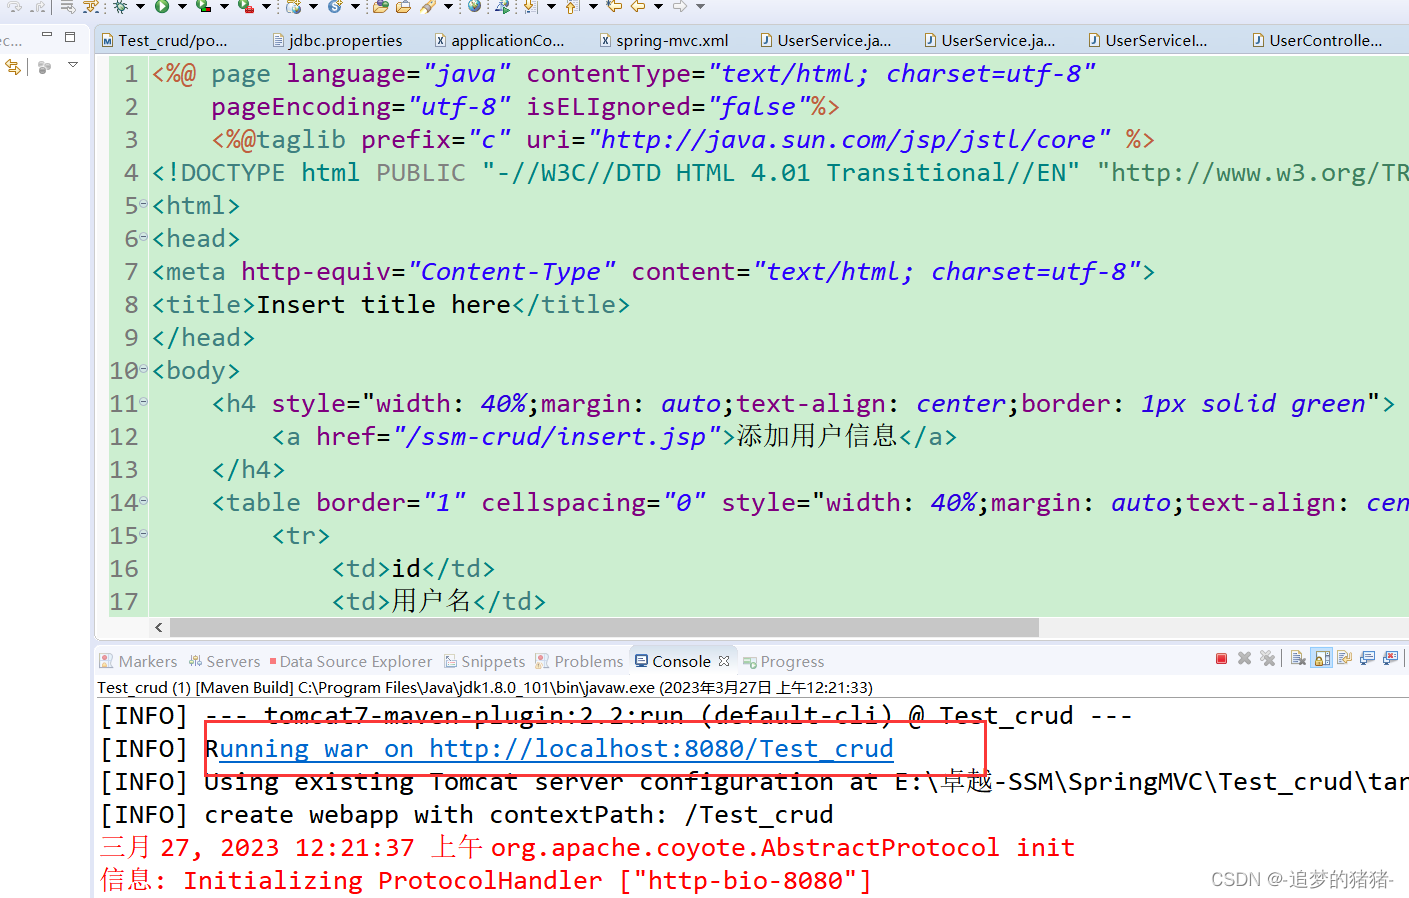Go Back with the yellow left arrow

pos(637,6)
